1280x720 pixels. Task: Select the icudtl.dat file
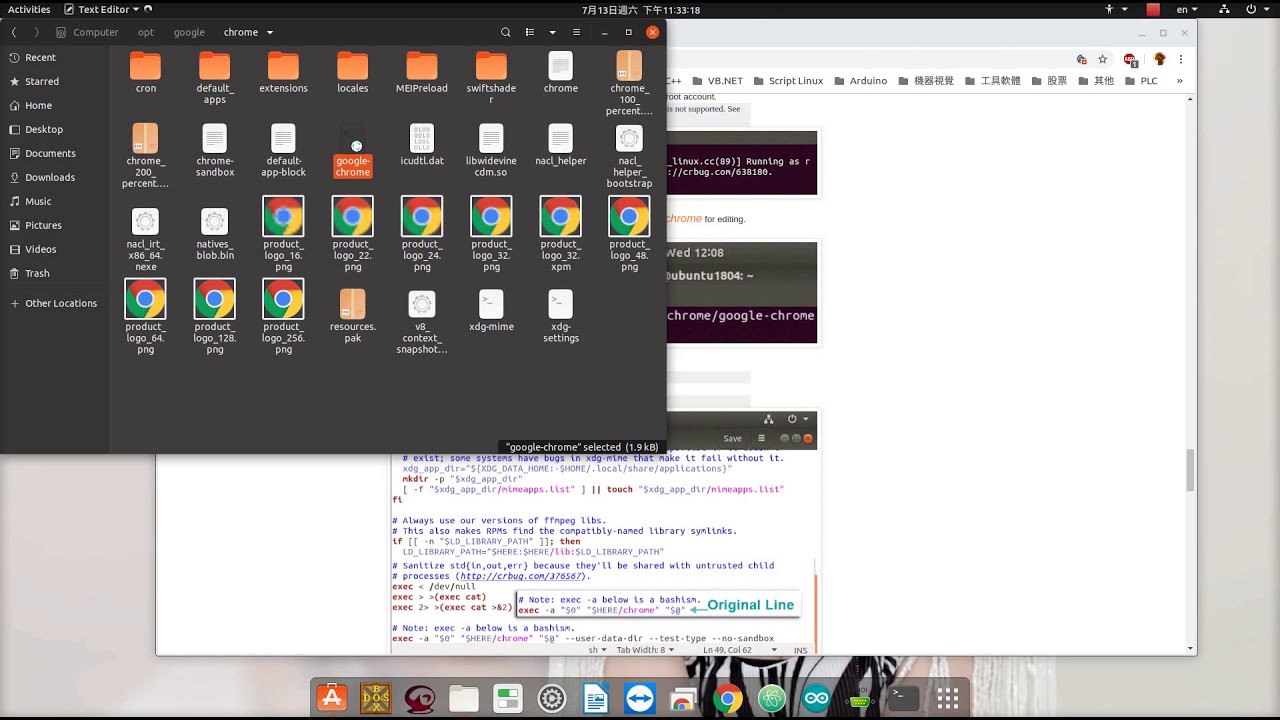422,145
